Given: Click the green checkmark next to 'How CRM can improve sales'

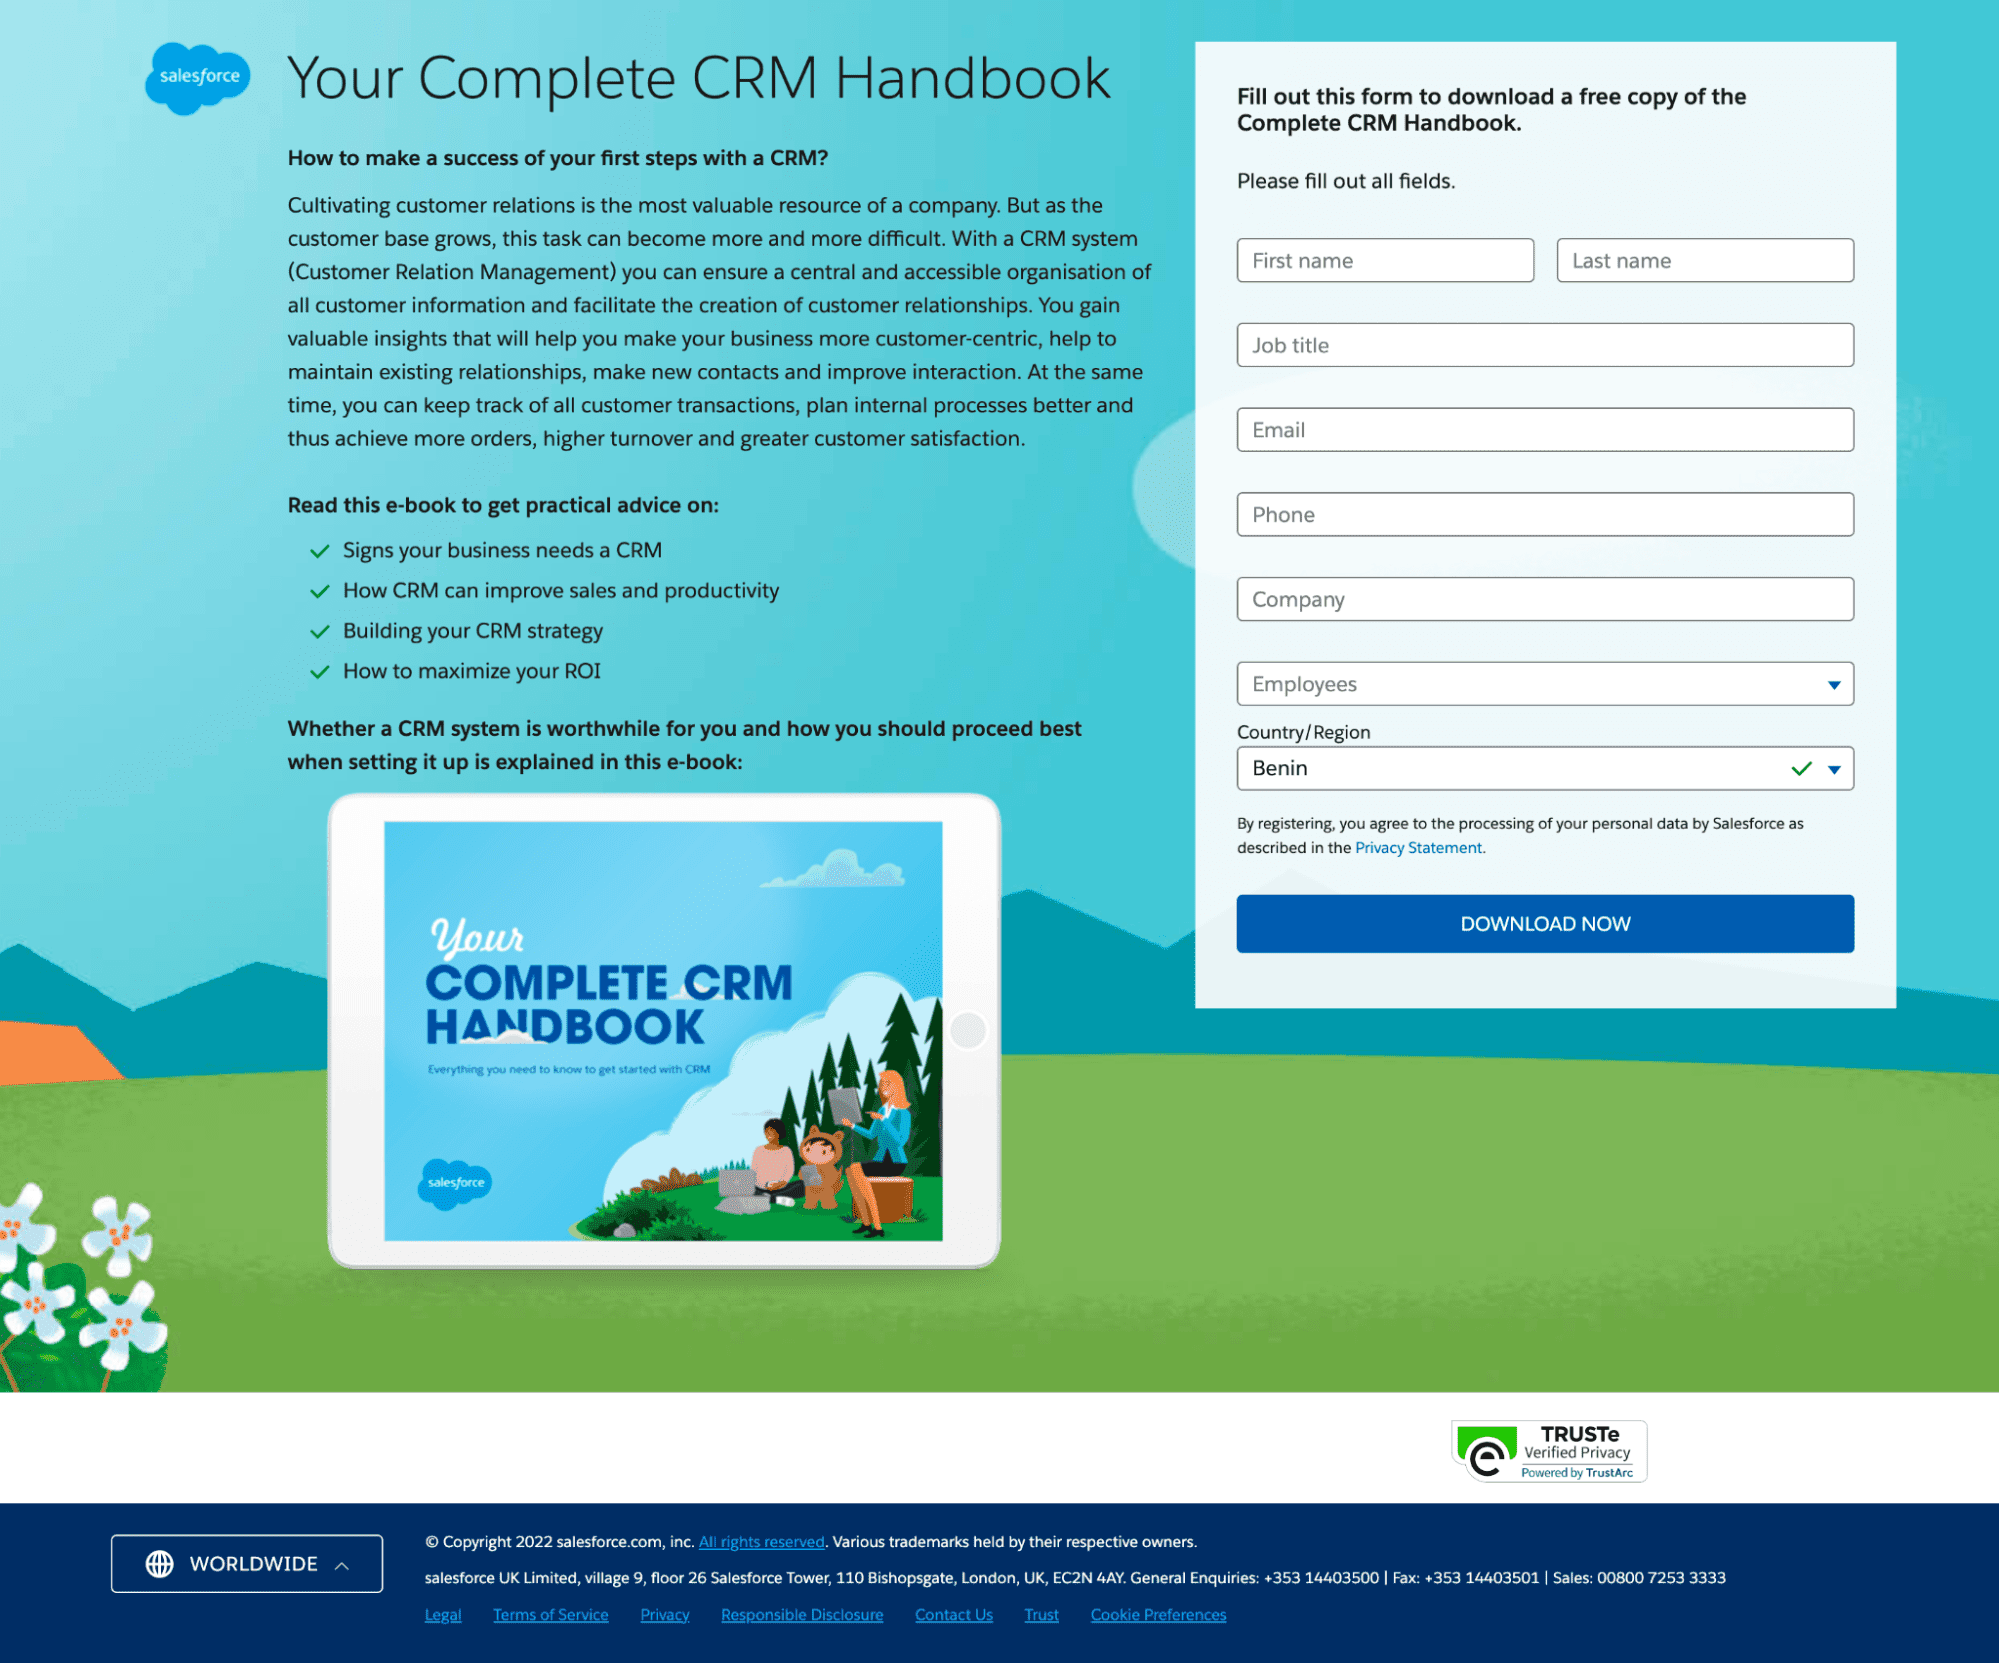Looking at the screenshot, I should [319, 591].
